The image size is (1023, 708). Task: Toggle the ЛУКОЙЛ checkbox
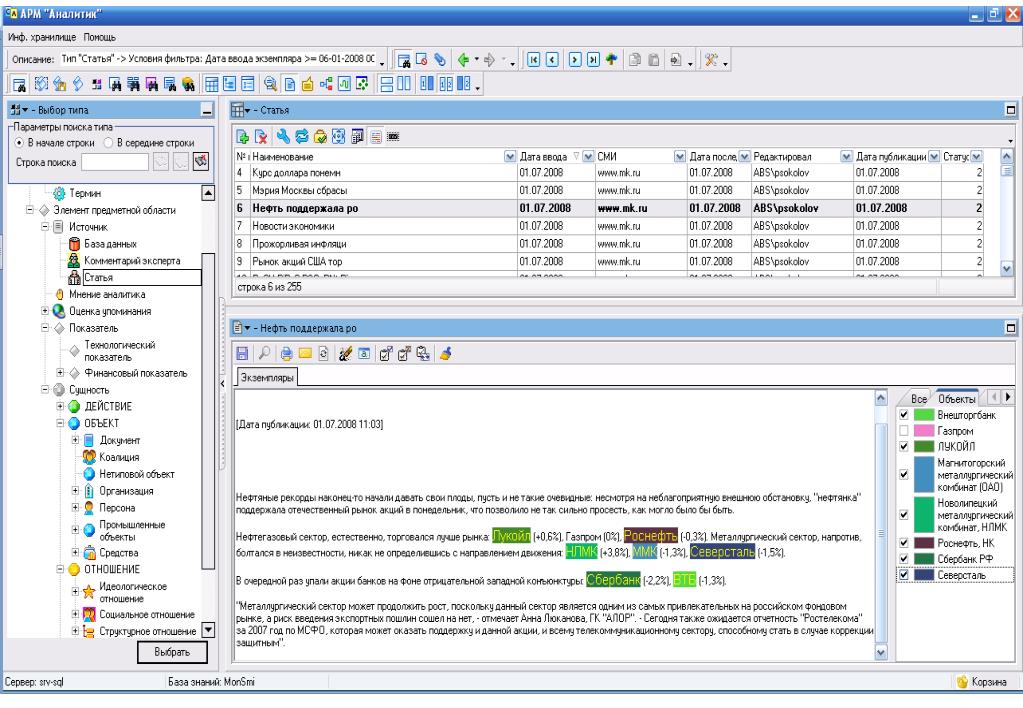pos(904,446)
